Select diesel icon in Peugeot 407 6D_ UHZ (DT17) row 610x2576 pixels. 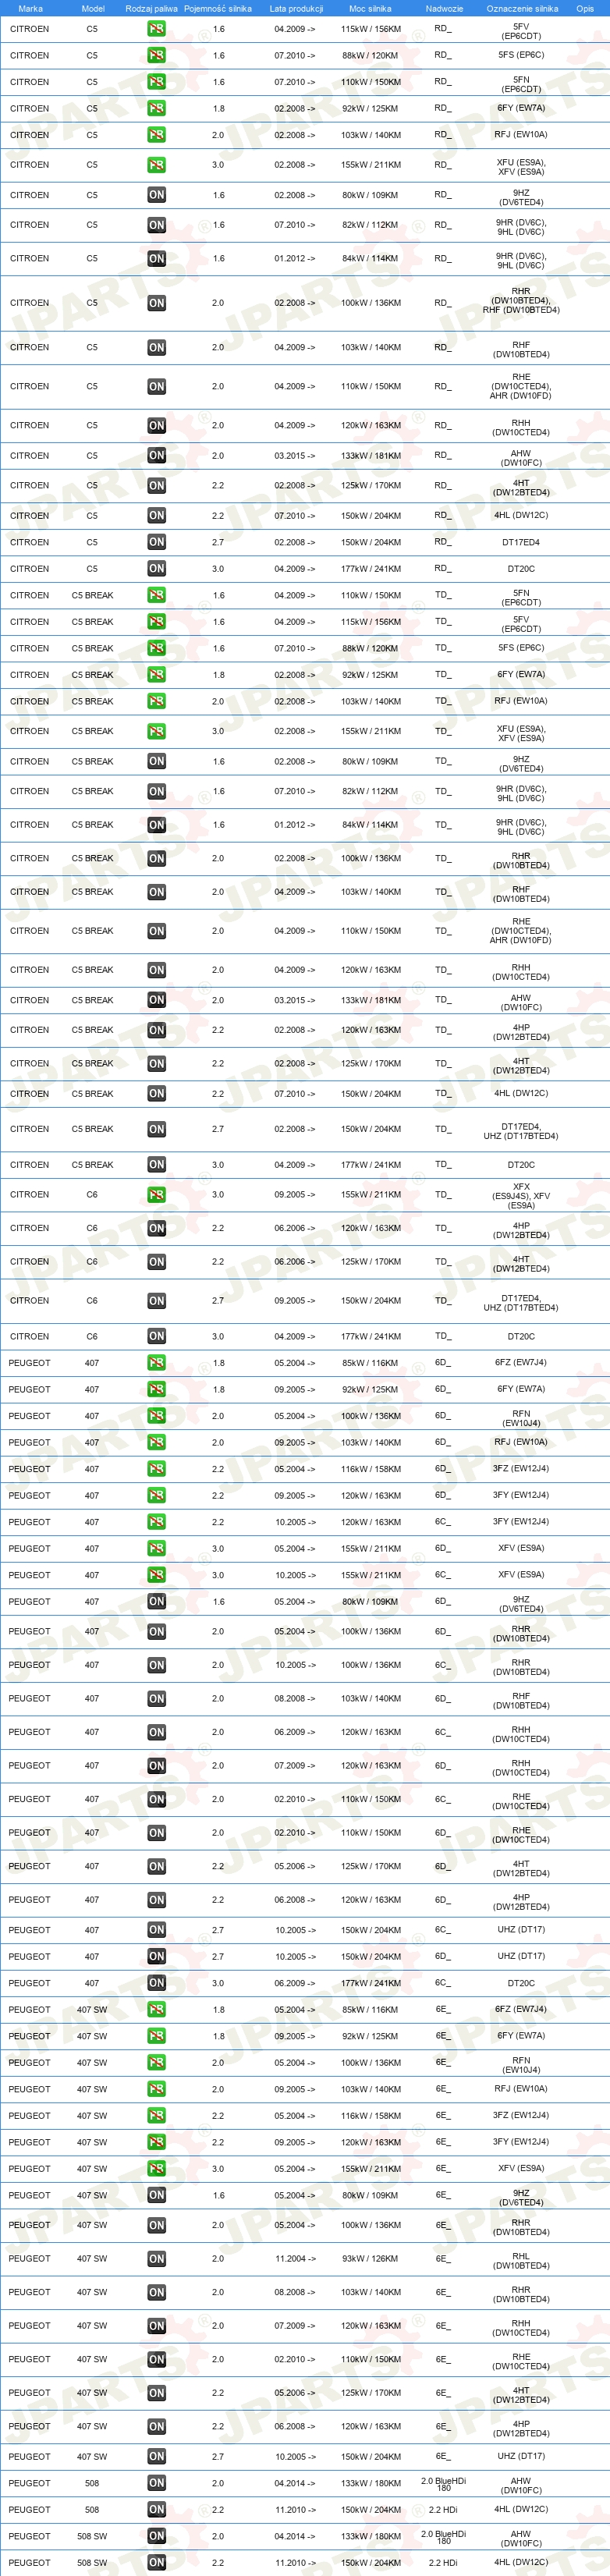coord(156,1957)
